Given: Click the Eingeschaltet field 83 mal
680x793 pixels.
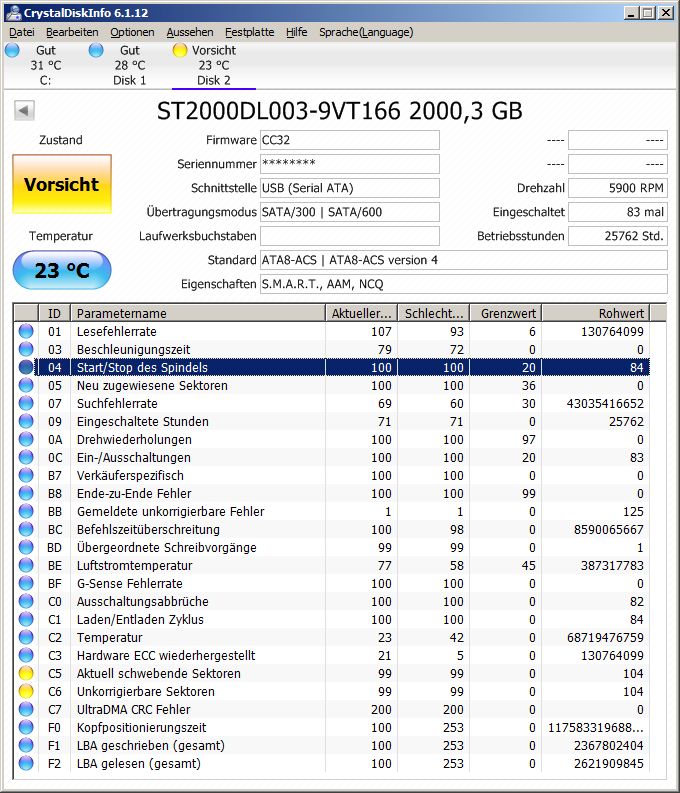Looking at the screenshot, I should (x=618, y=212).
